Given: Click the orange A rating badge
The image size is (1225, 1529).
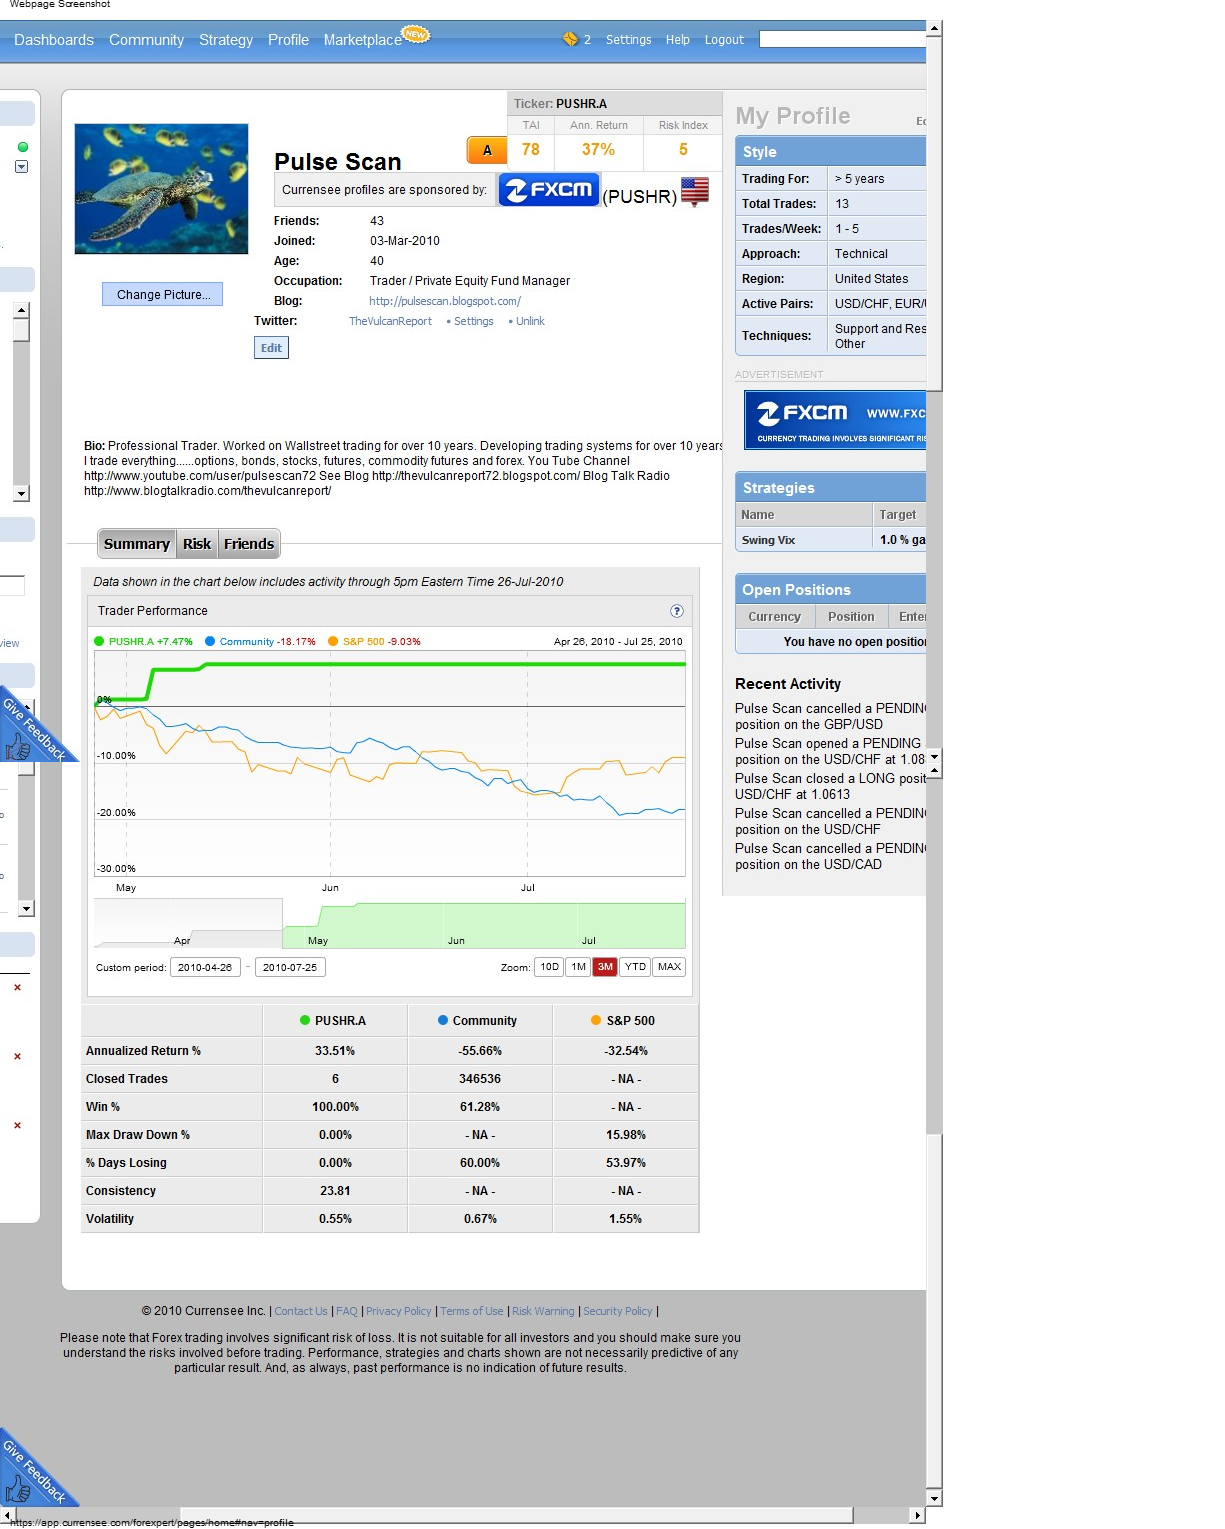Looking at the screenshot, I should [x=487, y=150].
